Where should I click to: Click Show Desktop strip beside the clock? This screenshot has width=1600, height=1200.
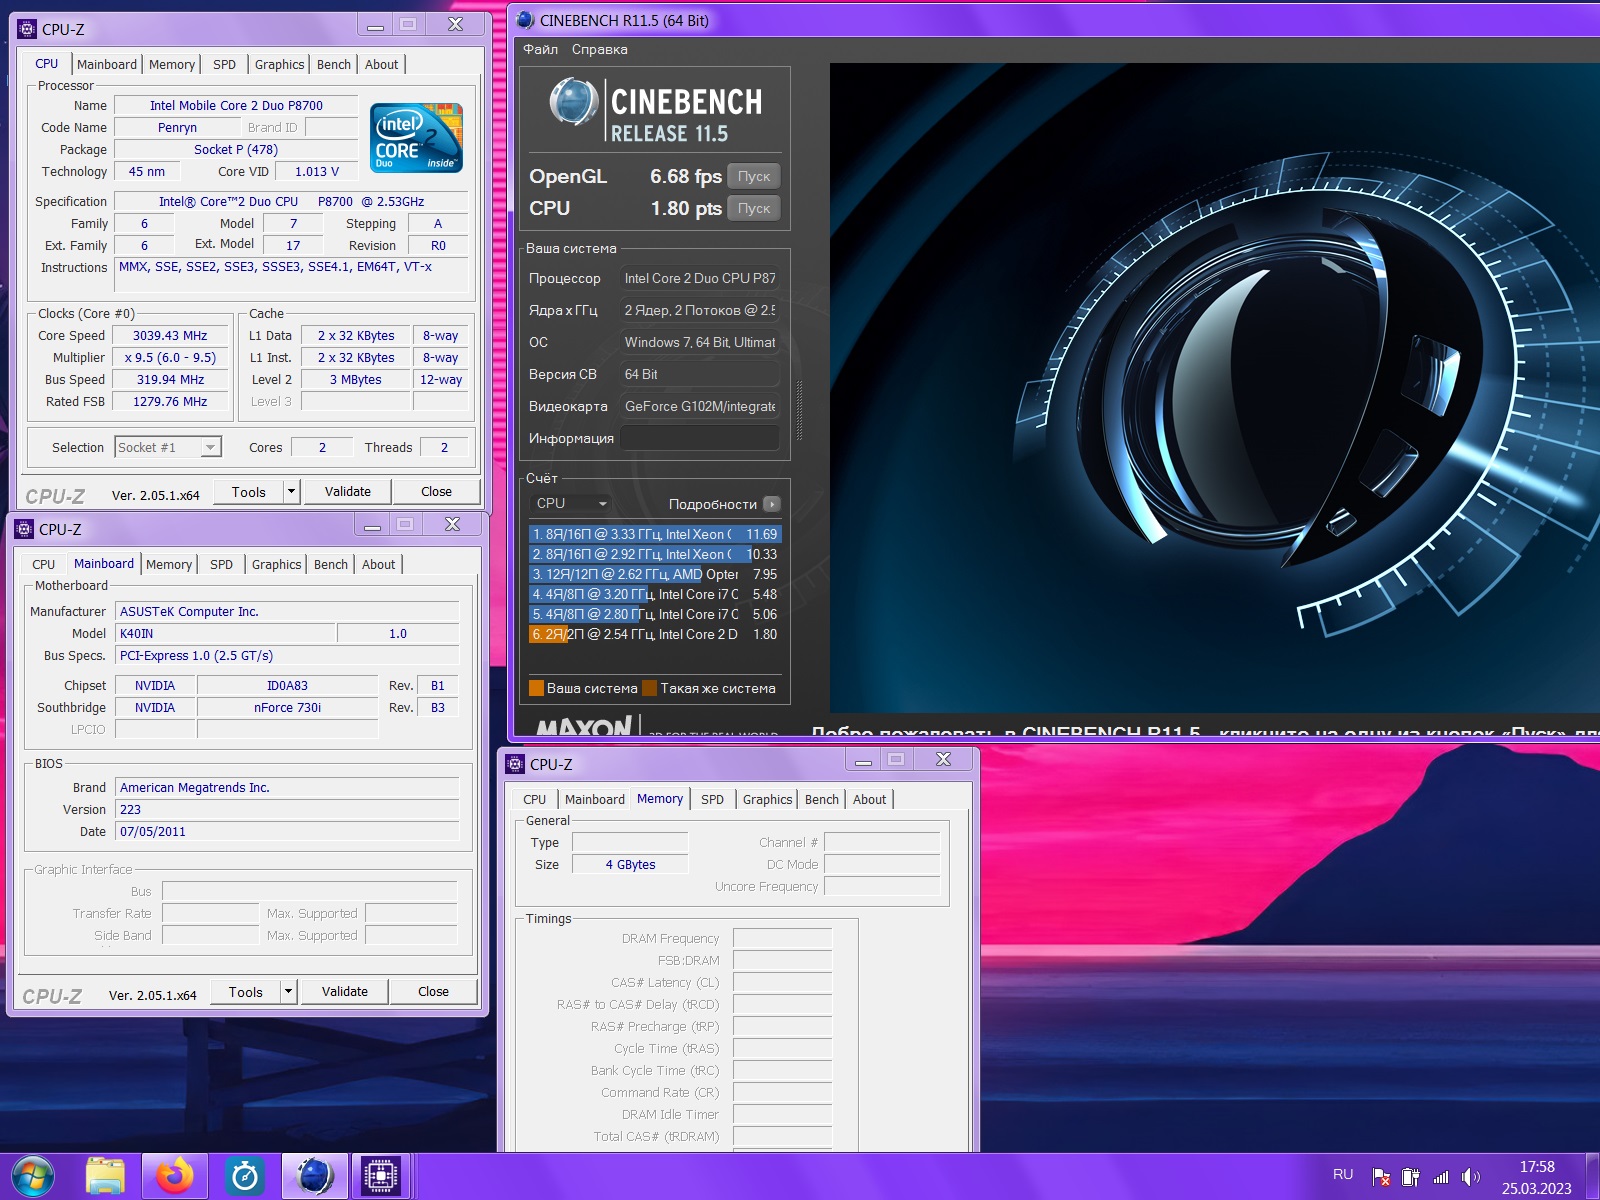click(x=1592, y=1177)
